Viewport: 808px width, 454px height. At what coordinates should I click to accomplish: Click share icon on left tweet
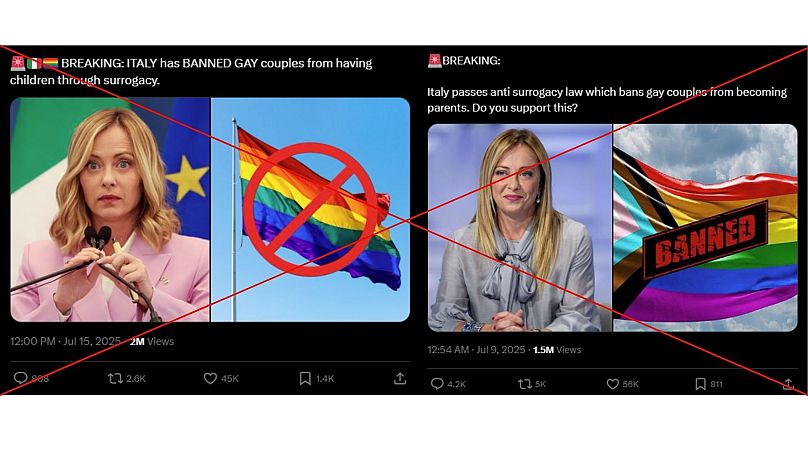[400, 379]
